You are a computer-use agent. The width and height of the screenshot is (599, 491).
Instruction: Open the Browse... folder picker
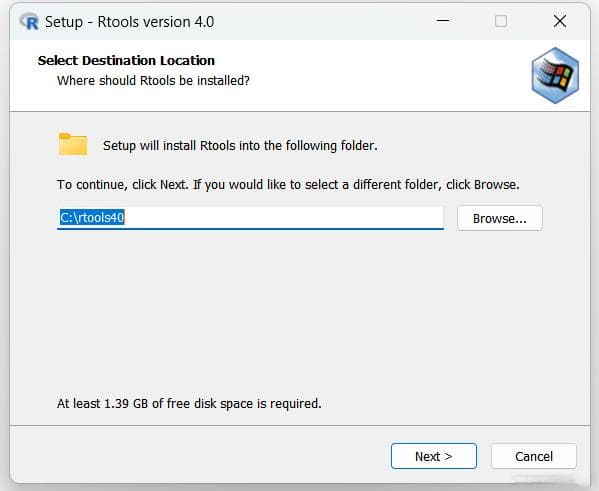[x=500, y=218]
